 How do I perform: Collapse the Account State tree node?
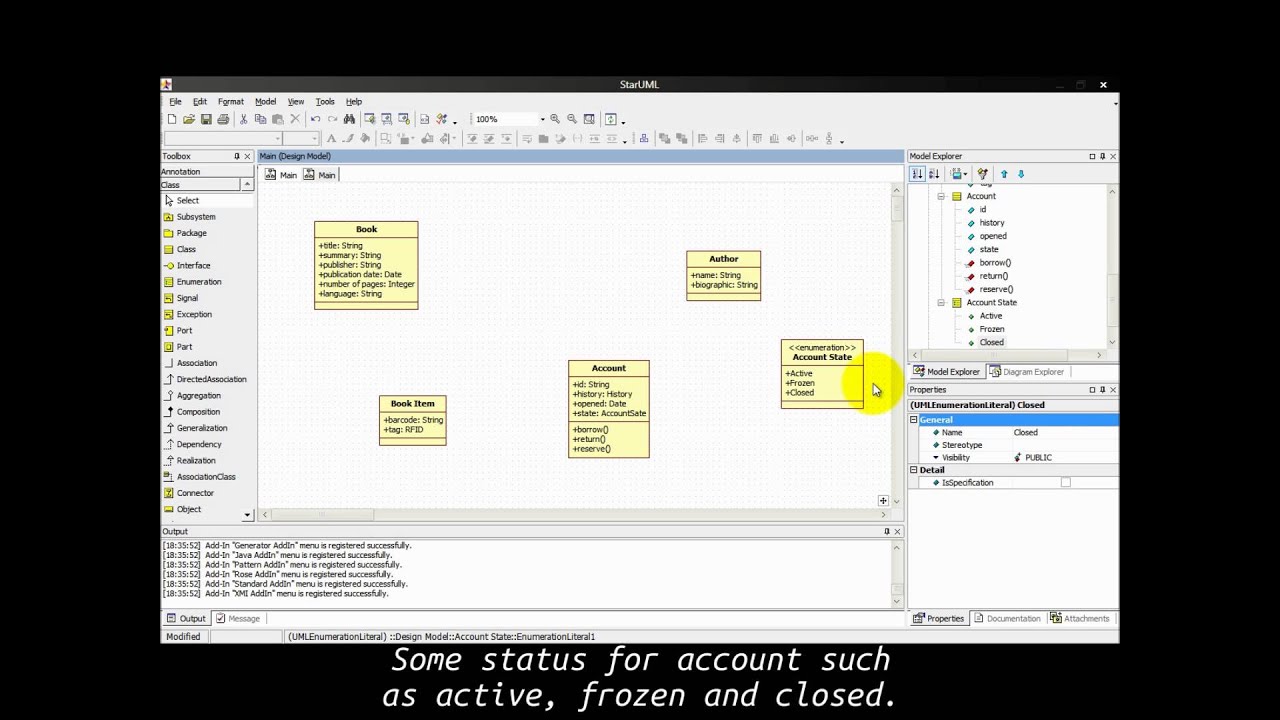tap(941, 302)
